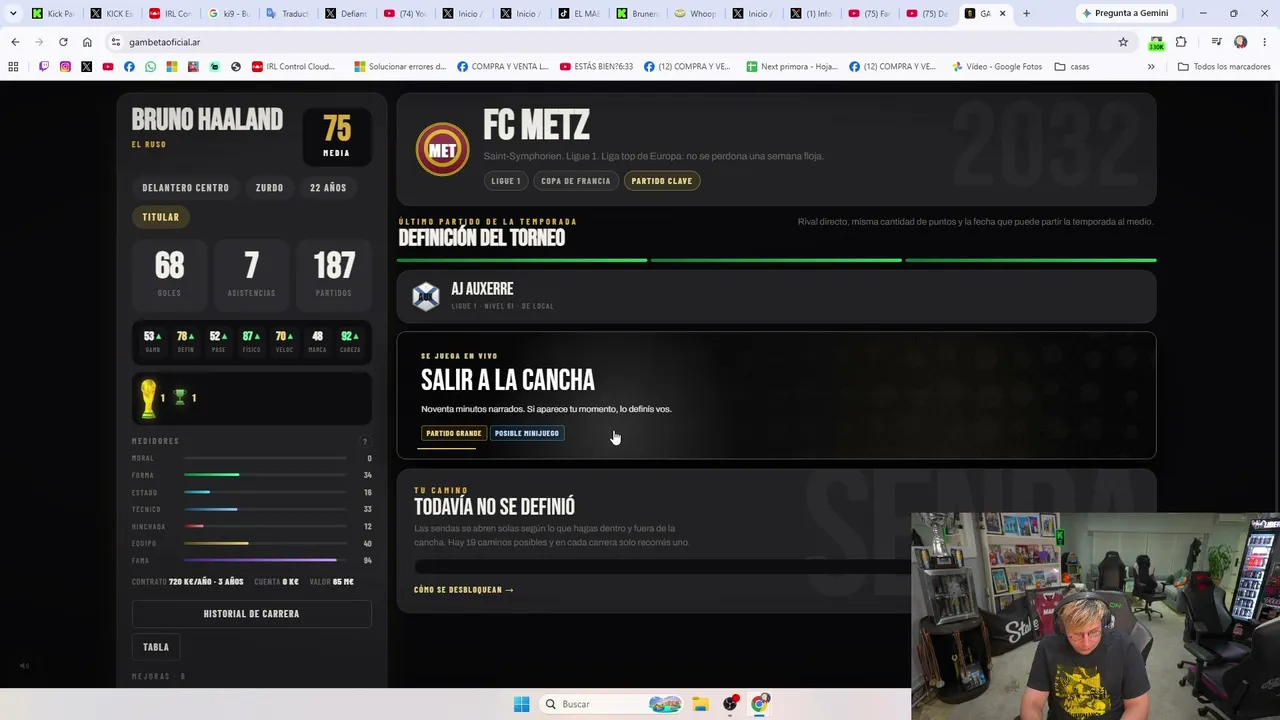The height and width of the screenshot is (720, 1280).
Task: Open the Facebook bookmark icon
Action: click(x=129, y=67)
